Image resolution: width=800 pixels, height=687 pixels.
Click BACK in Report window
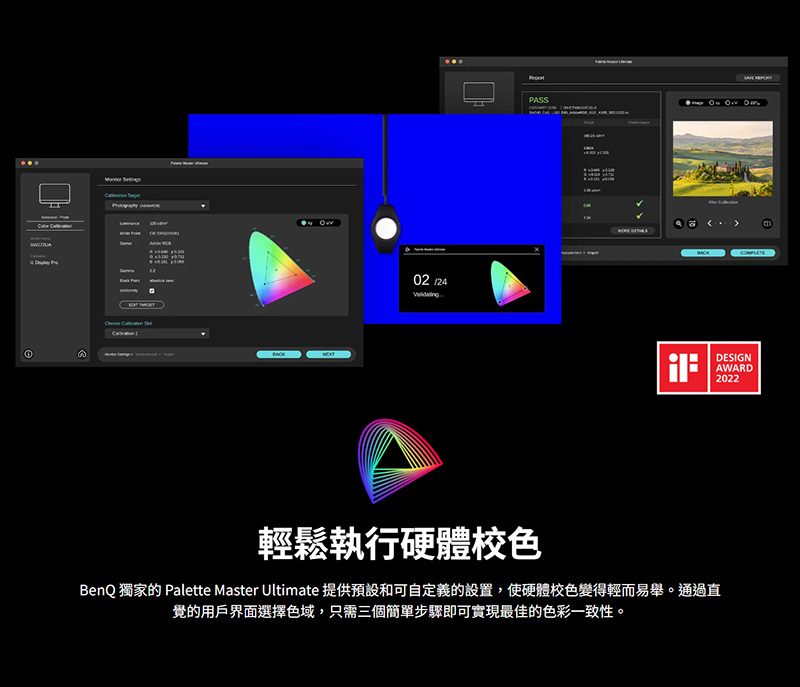click(703, 252)
